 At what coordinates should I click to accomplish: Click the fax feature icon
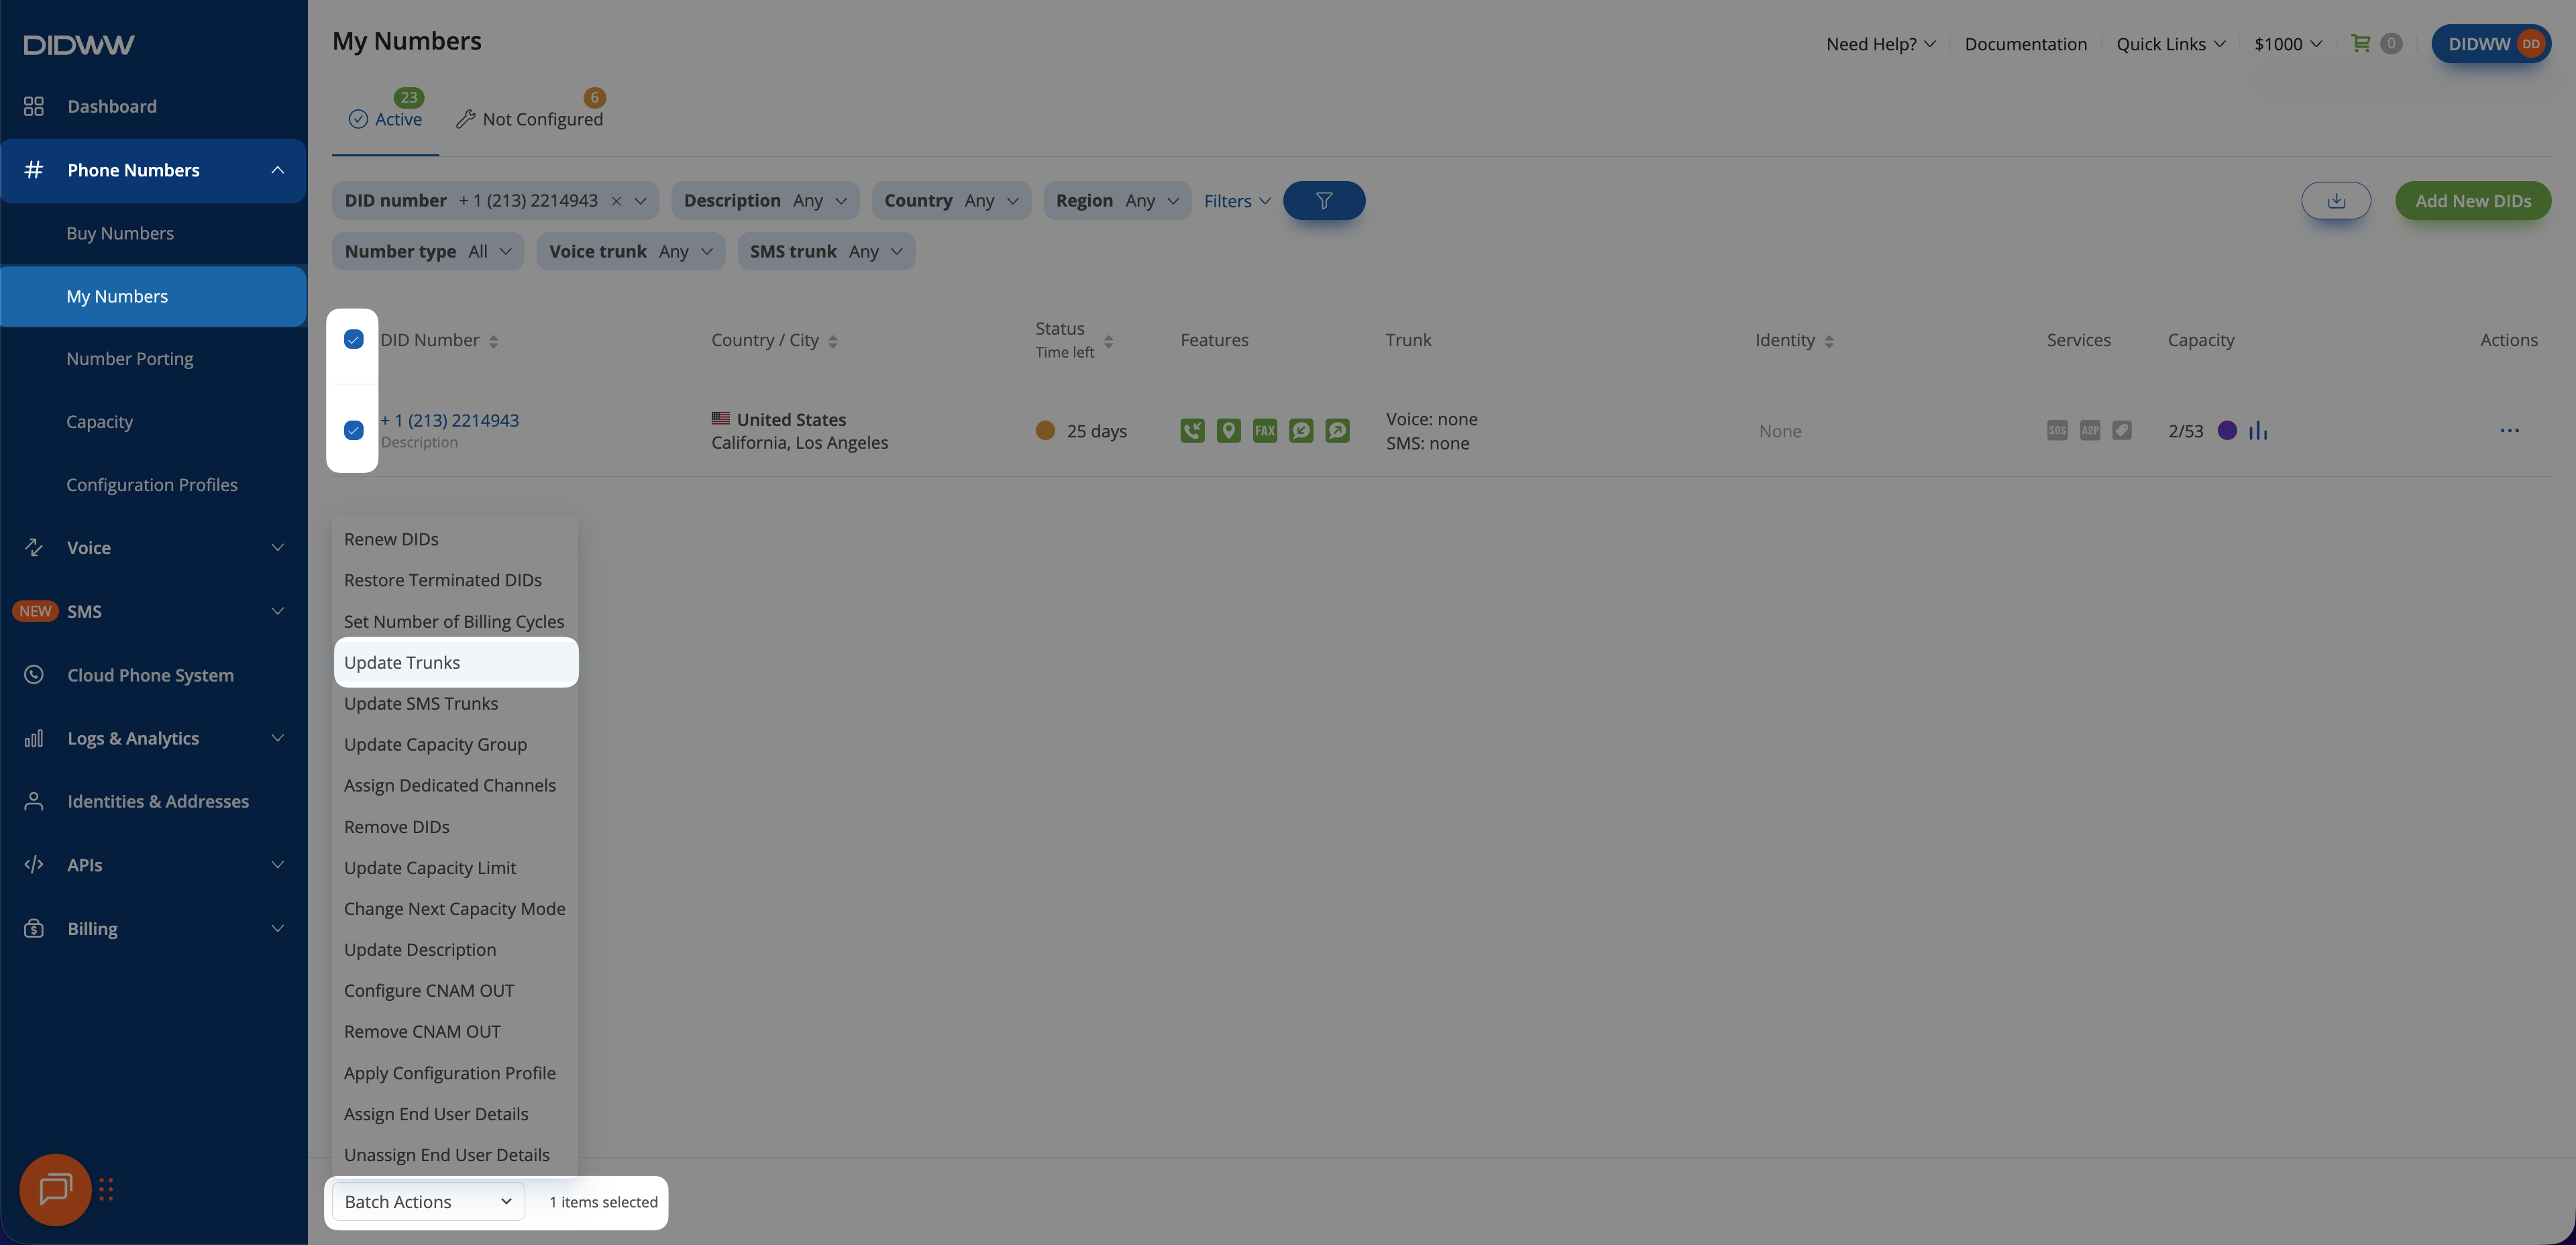pos(1264,431)
